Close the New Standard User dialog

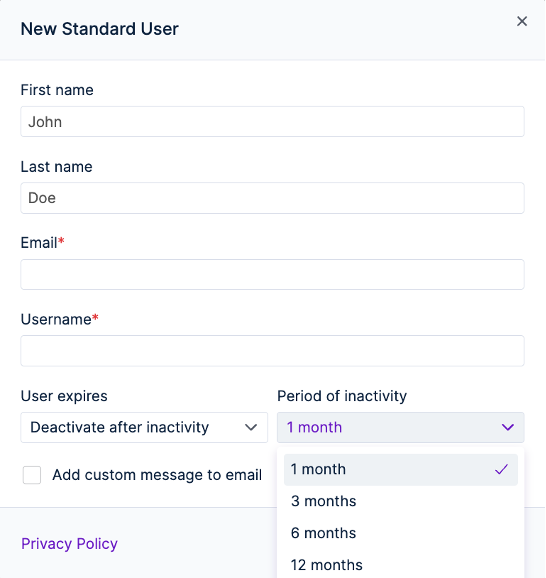(x=522, y=21)
